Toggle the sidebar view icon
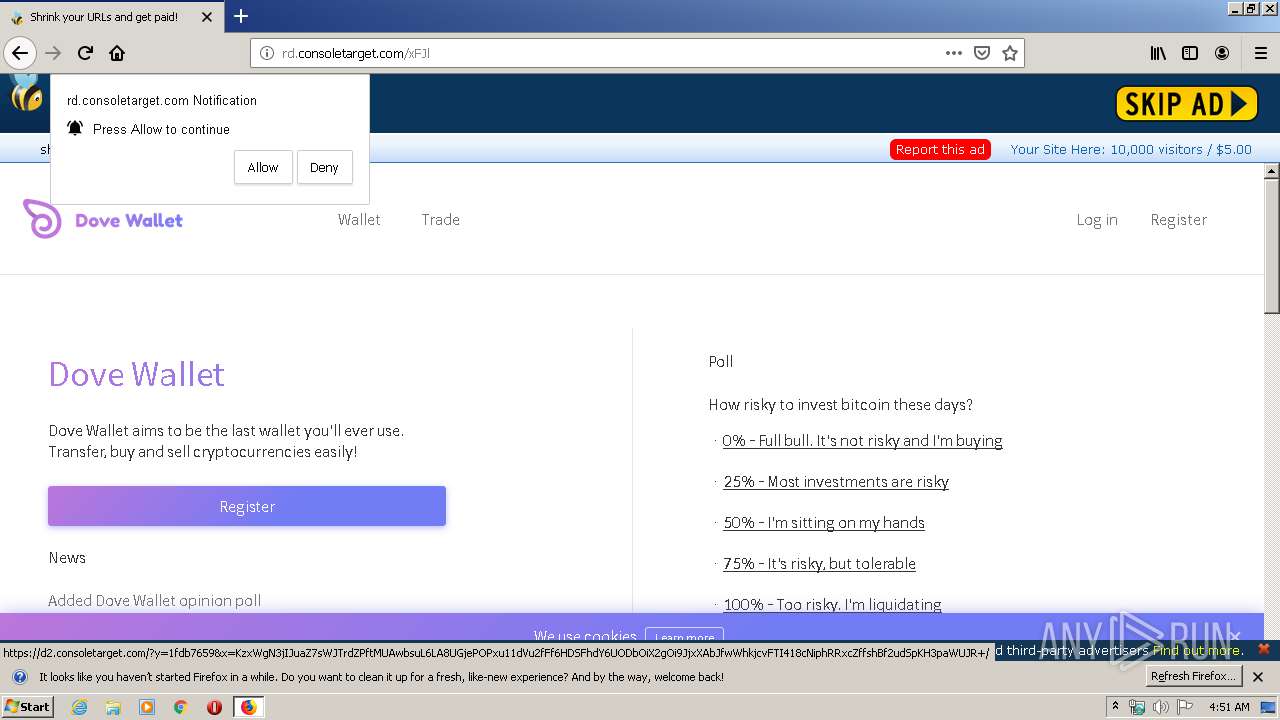The width and height of the screenshot is (1280, 720). click(1190, 53)
